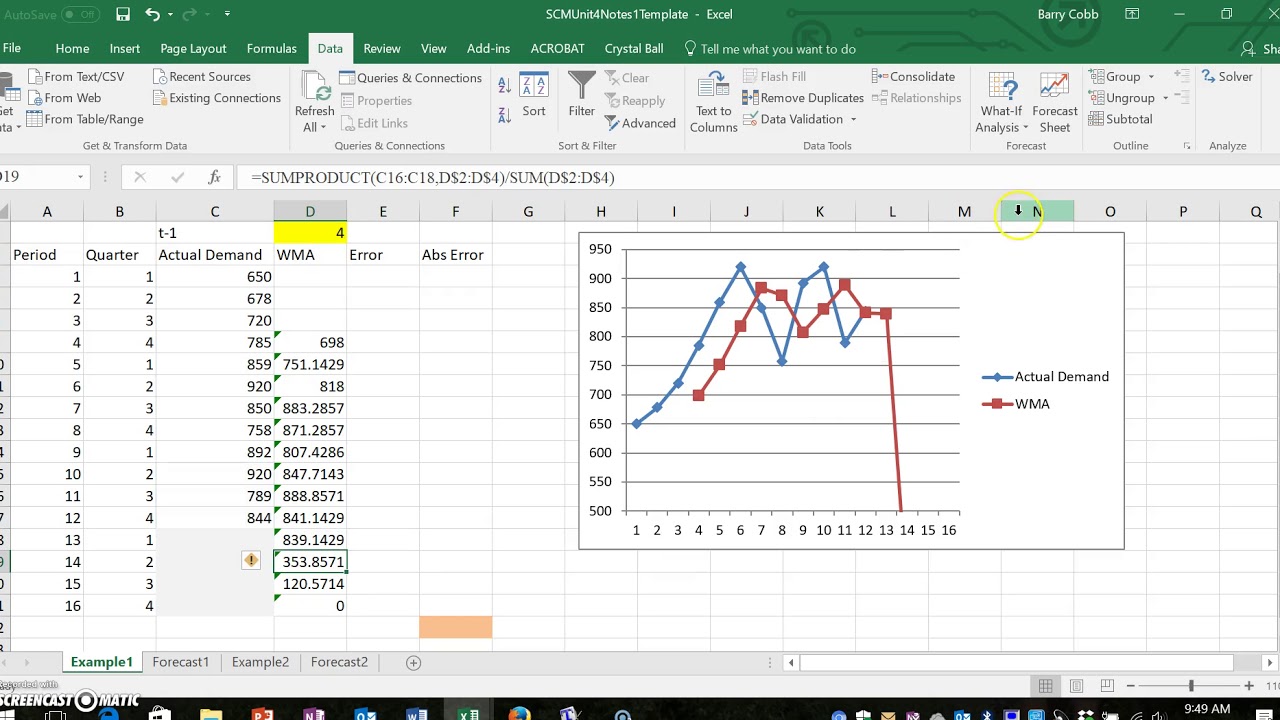Screen dimensions: 1280x720
Task: Expand the Group dropdown arrow
Action: pyautogui.click(x=1151, y=77)
